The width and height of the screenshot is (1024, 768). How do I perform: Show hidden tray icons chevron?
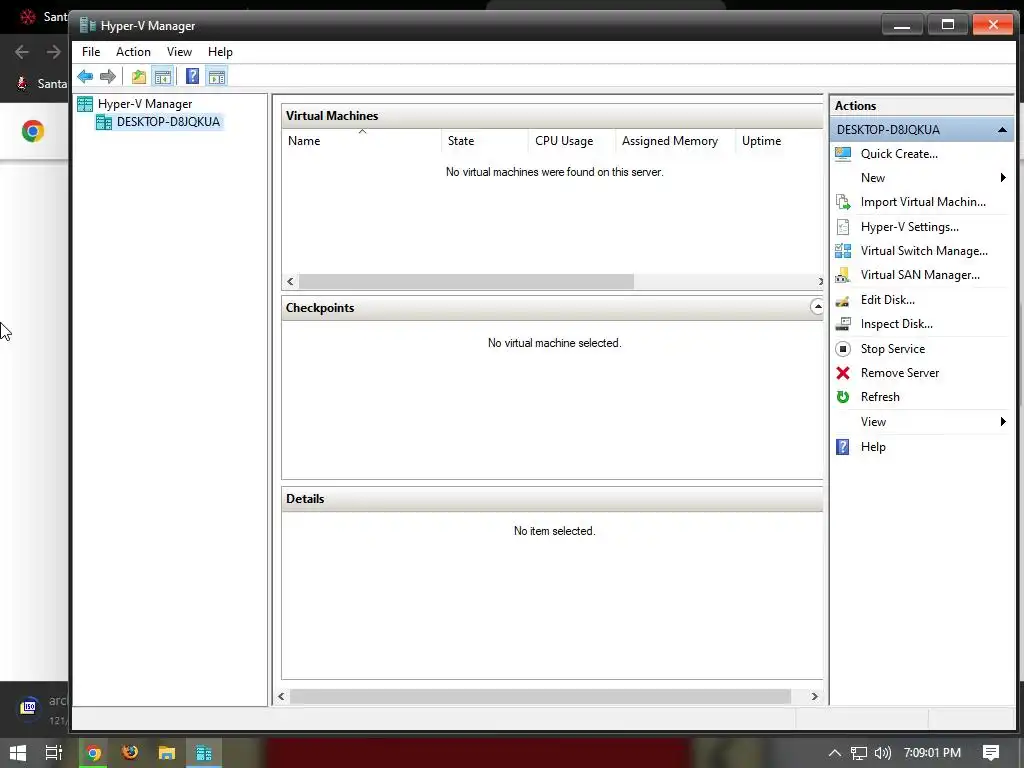[835, 753]
